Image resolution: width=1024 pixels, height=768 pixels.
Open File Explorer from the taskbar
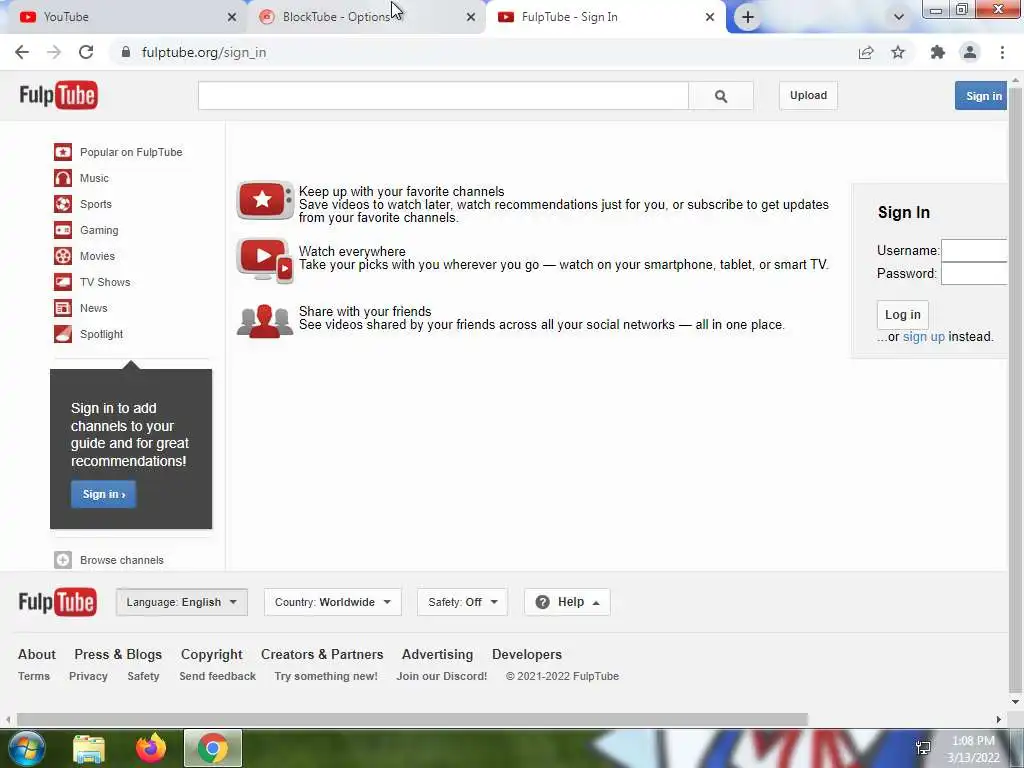[x=89, y=748]
